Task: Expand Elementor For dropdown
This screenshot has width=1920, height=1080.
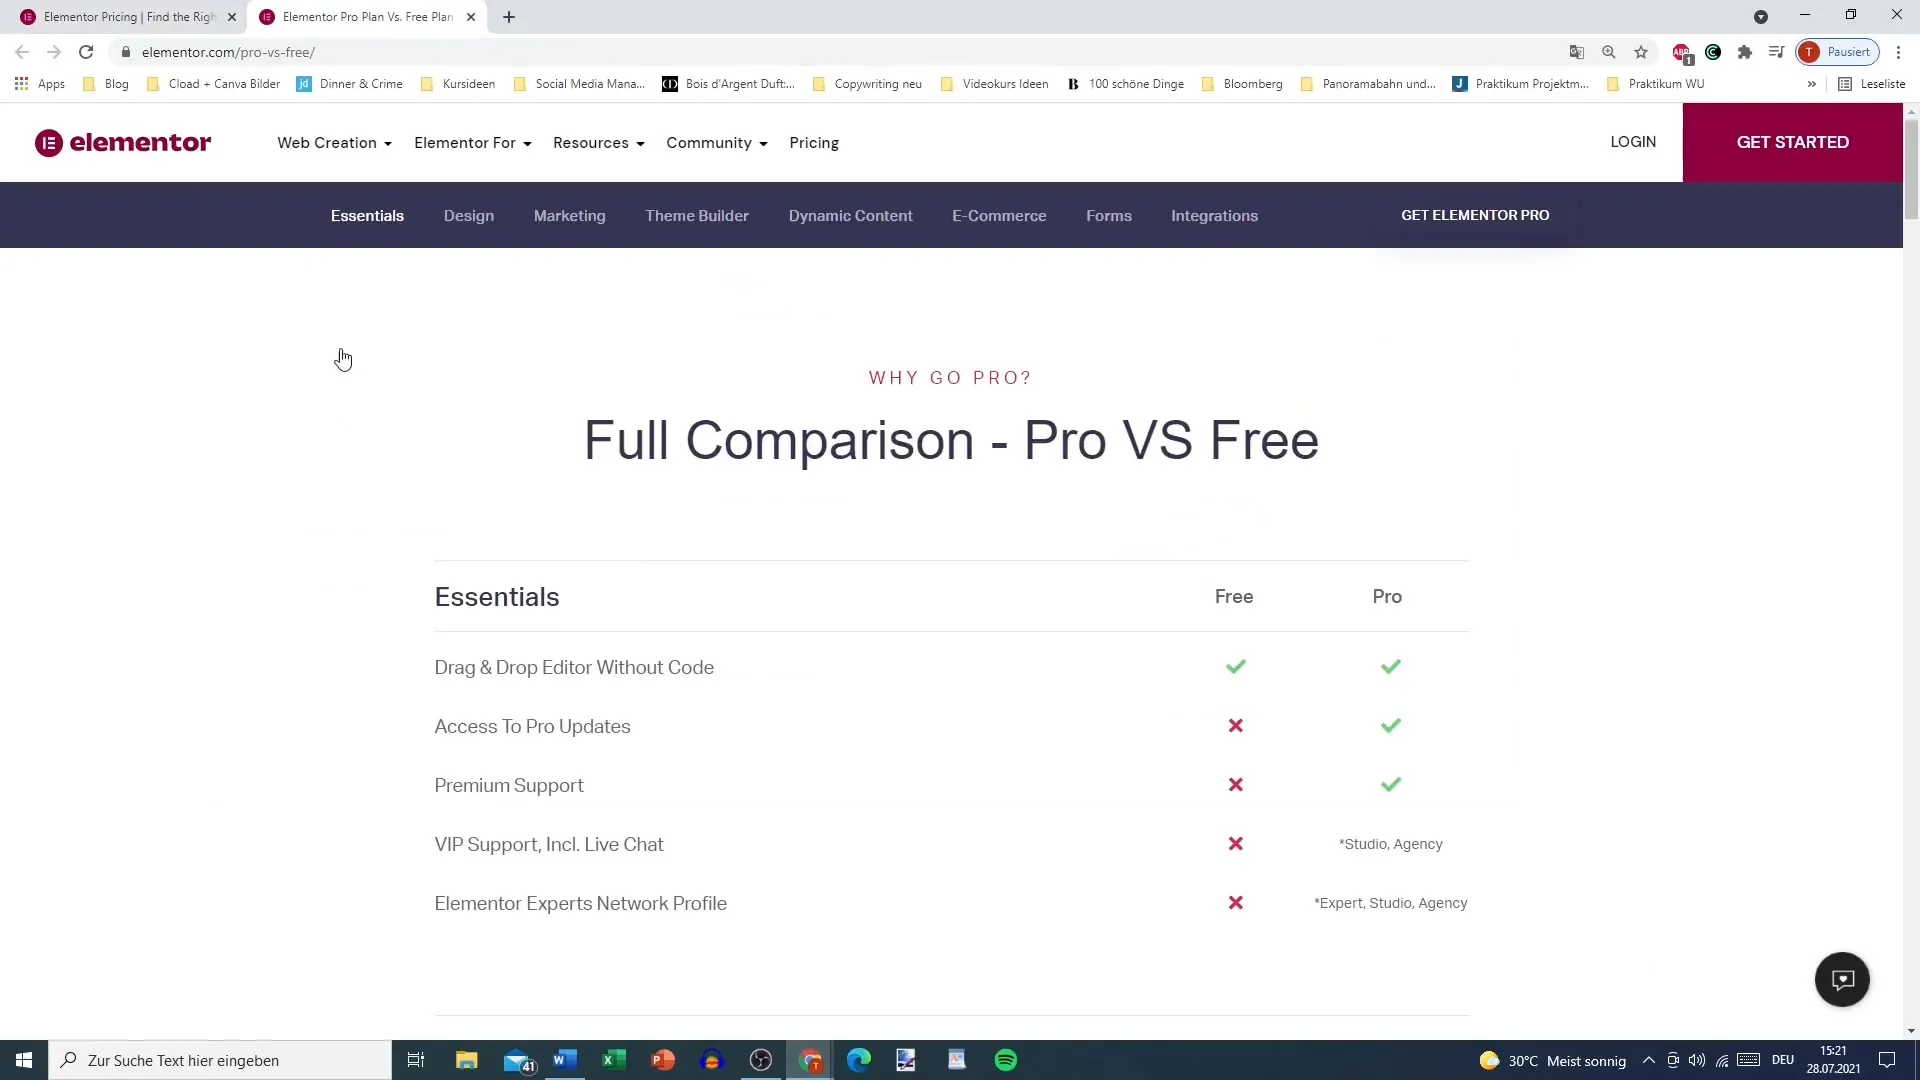Action: tap(472, 143)
